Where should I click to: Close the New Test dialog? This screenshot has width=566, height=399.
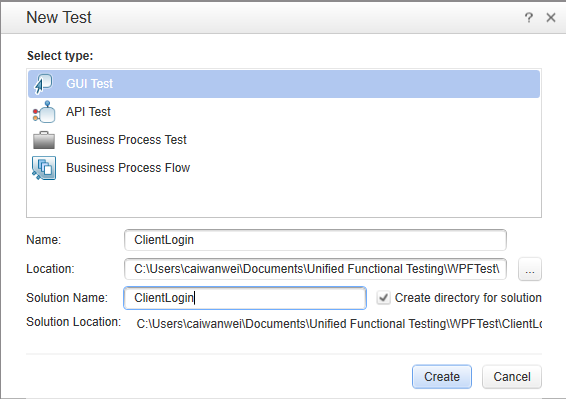pos(551,17)
